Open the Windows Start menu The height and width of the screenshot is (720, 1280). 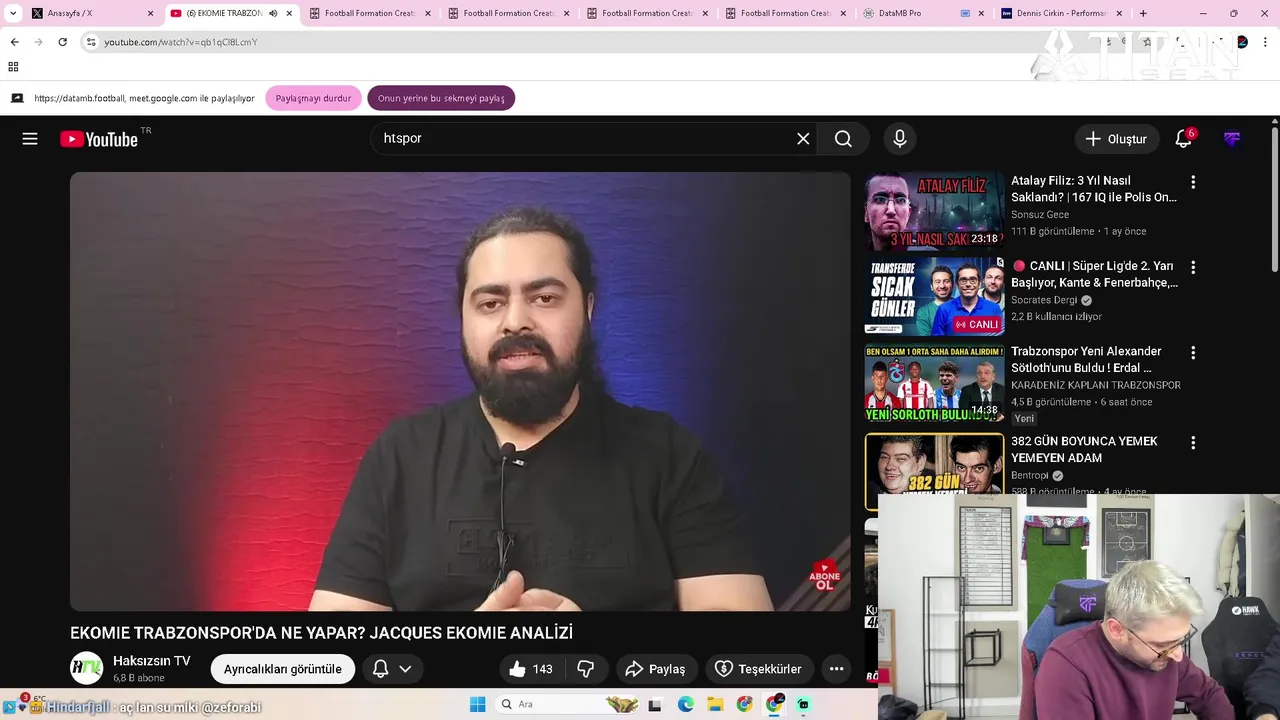click(478, 704)
